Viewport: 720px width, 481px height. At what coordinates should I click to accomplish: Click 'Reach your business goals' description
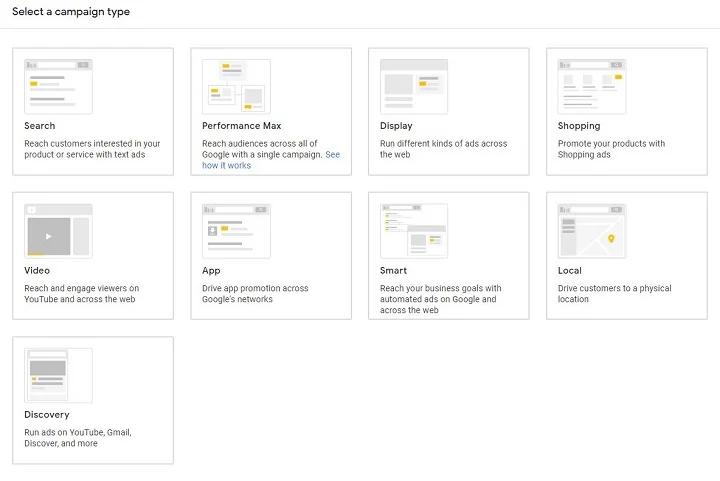tap(441, 299)
